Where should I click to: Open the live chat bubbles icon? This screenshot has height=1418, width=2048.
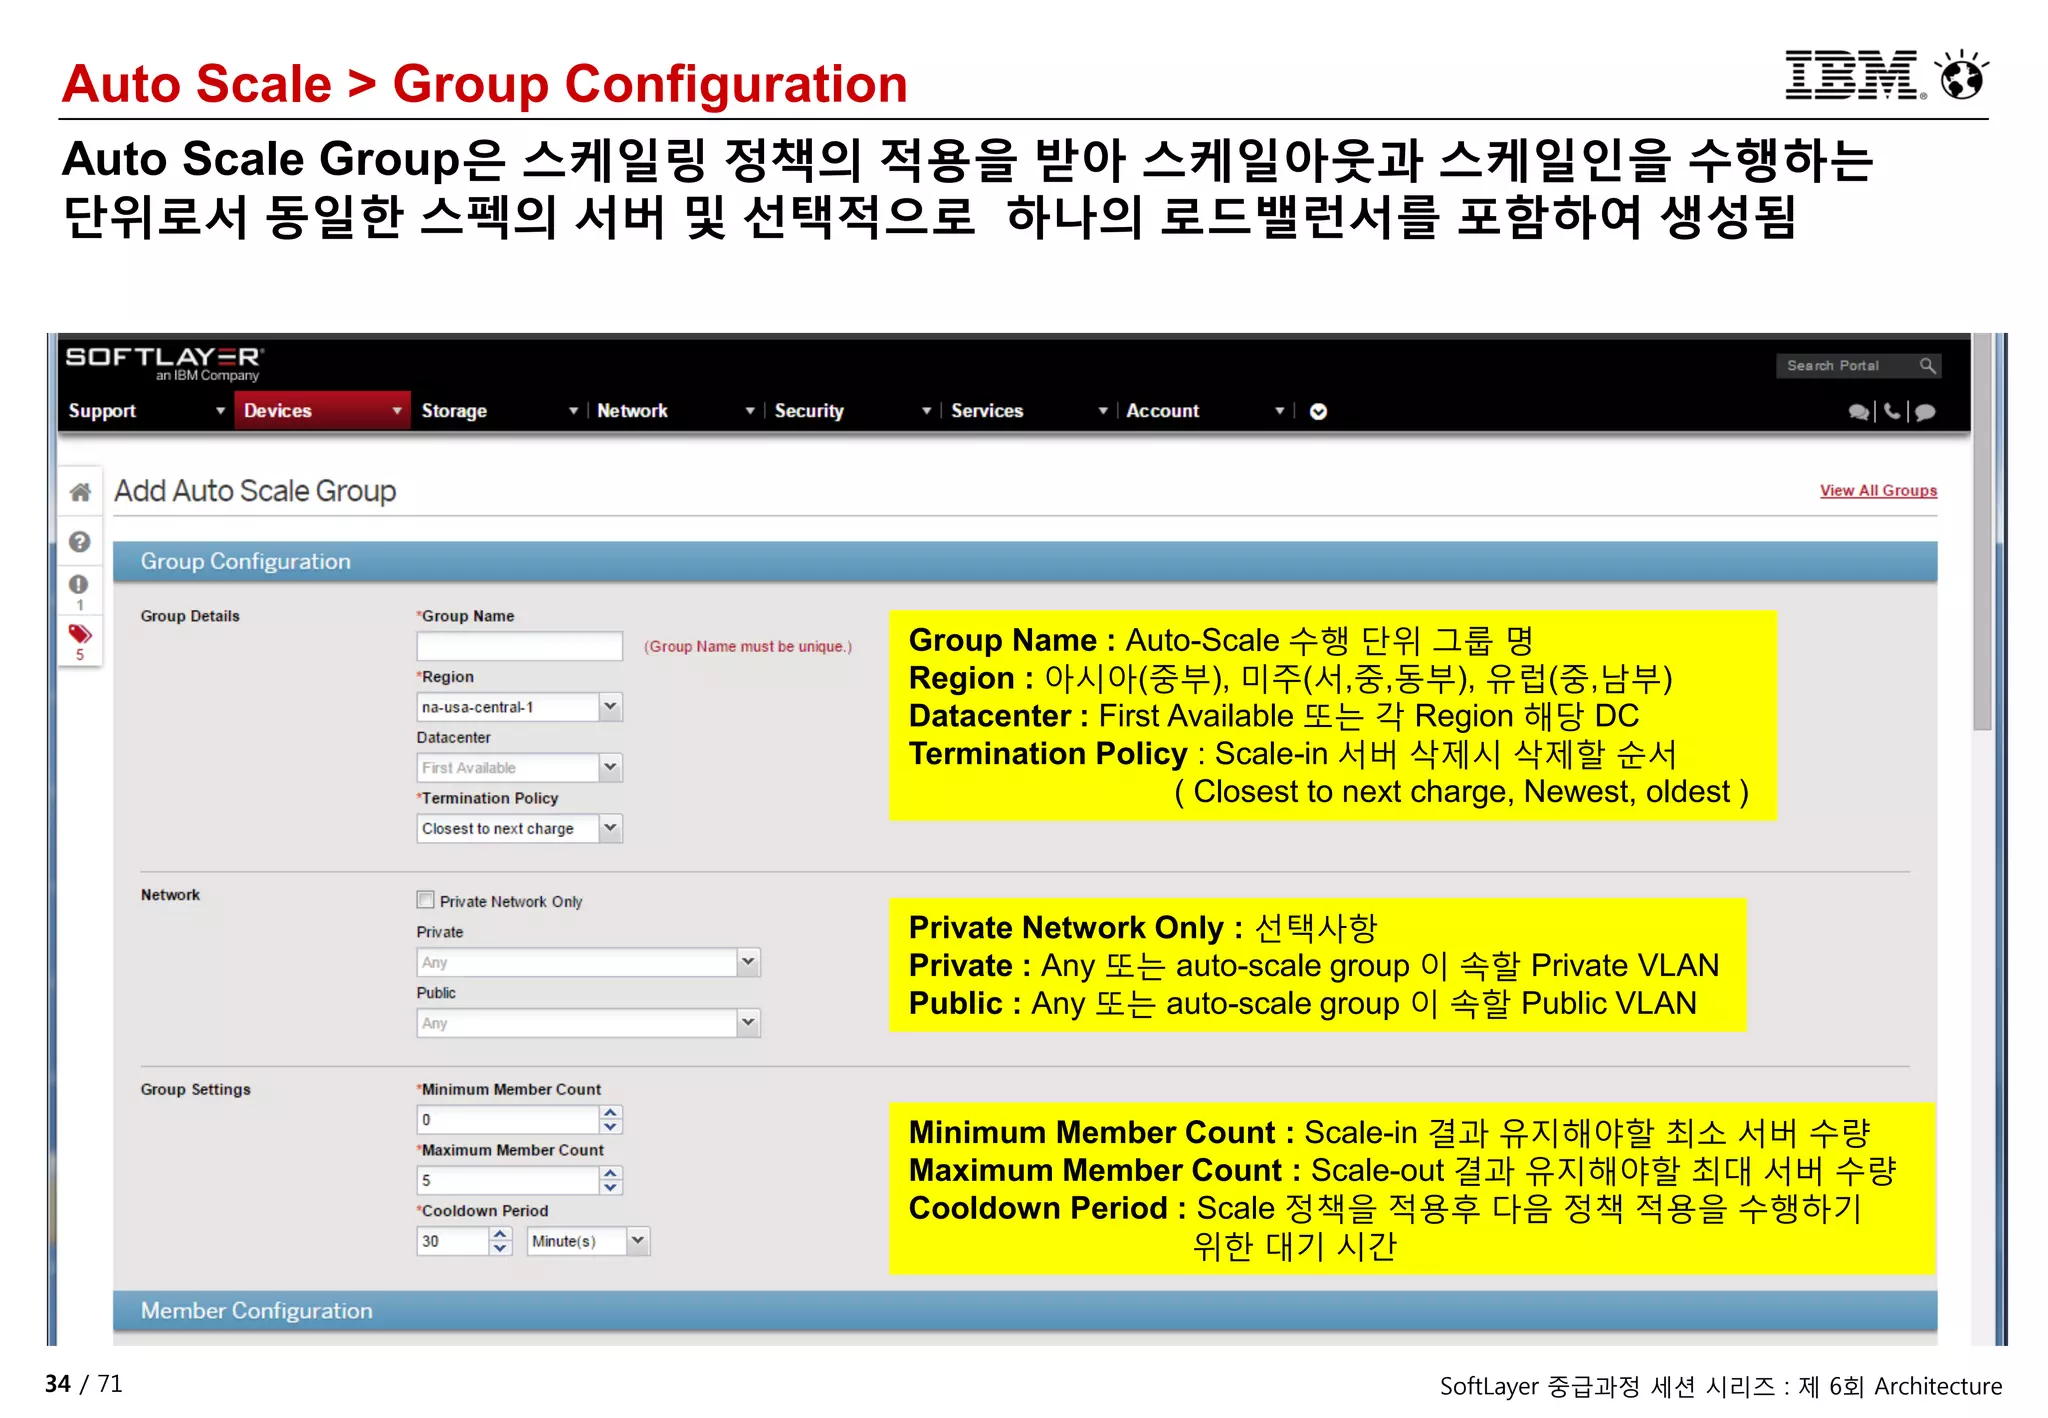coord(1858,412)
